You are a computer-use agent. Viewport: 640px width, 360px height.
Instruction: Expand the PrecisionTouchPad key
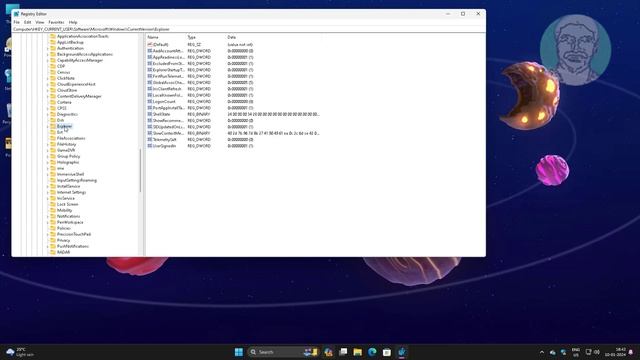click(x=47, y=234)
